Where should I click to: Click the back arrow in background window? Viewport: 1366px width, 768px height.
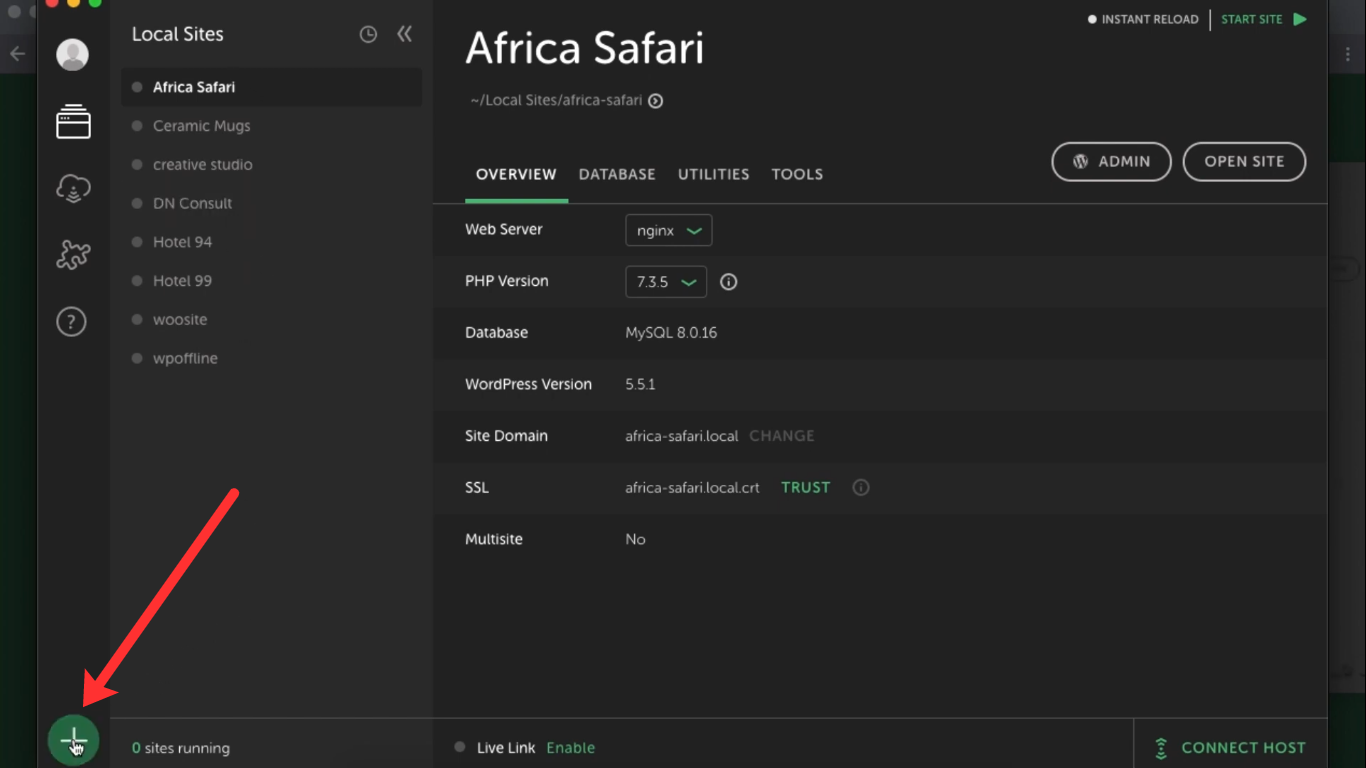point(18,54)
